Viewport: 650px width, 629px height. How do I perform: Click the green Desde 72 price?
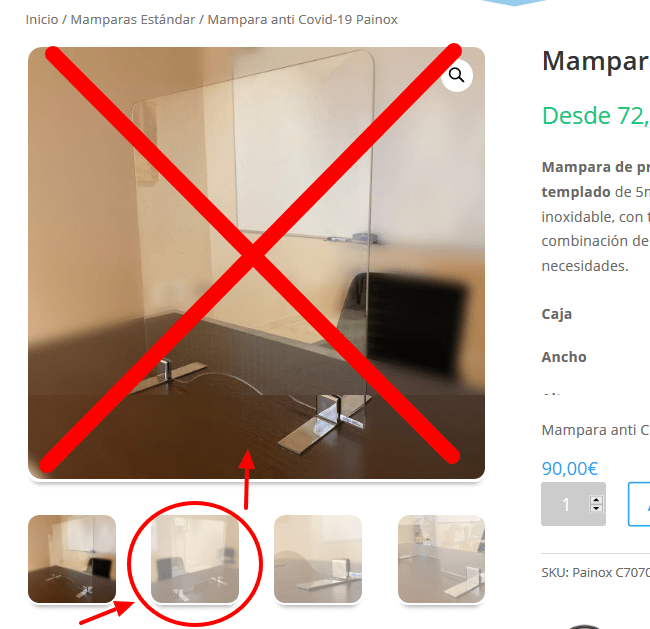[x=596, y=115]
